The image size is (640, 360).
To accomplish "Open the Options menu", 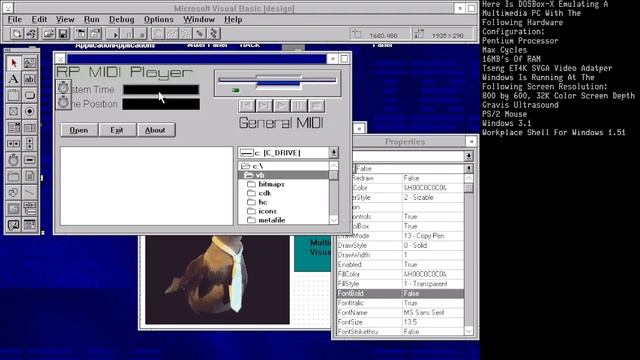I will [x=158, y=19].
